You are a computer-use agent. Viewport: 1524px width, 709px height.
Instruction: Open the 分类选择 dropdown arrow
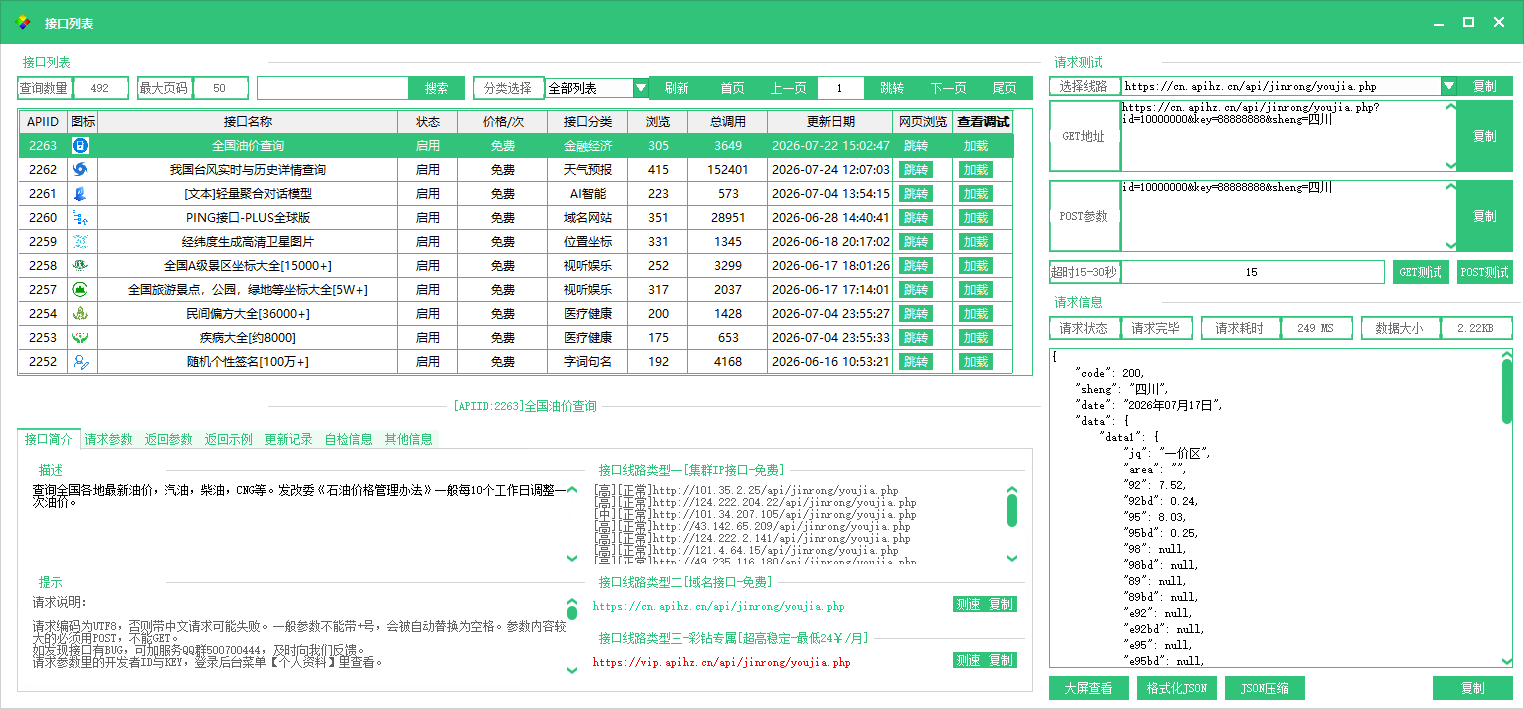[641, 88]
